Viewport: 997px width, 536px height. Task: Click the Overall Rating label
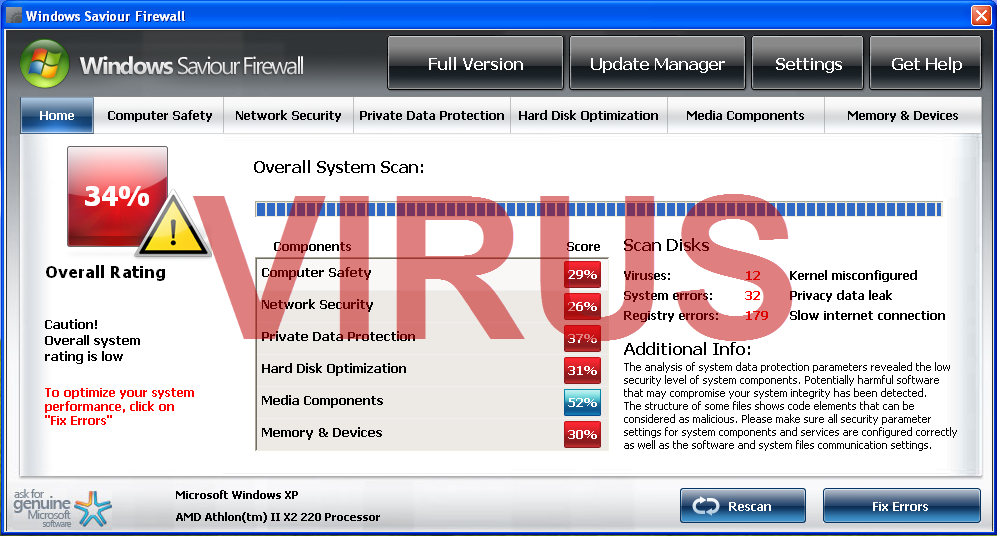coord(106,272)
